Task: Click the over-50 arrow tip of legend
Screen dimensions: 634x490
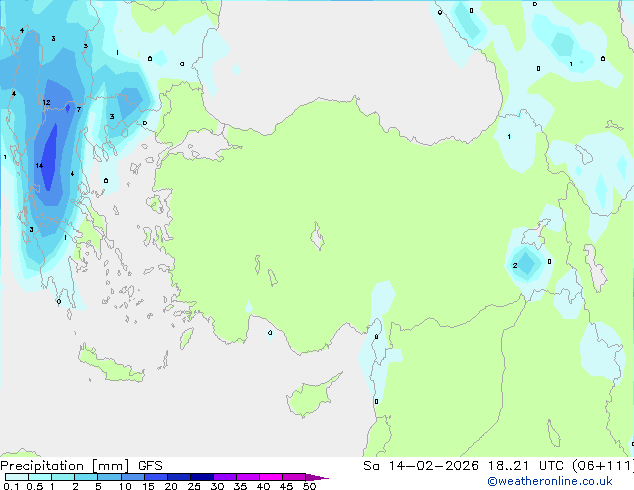Action: (x=317, y=477)
